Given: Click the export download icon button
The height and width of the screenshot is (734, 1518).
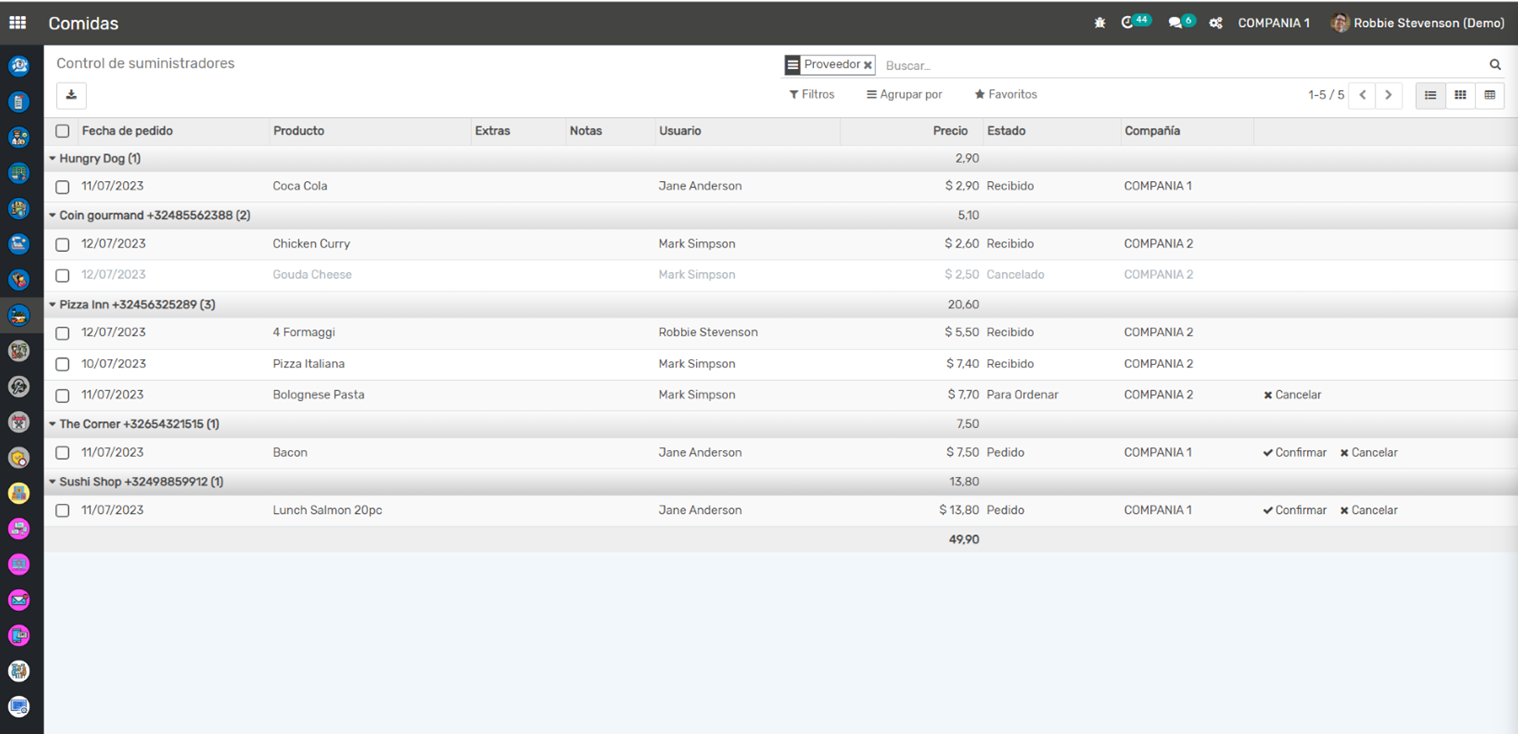Looking at the screenshot, I should 71,95.
